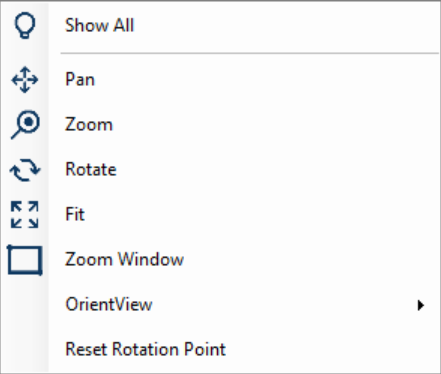441x374 pixels.
Task: Activate the Rotate circular arrows icon
Action: coord(25,170)
